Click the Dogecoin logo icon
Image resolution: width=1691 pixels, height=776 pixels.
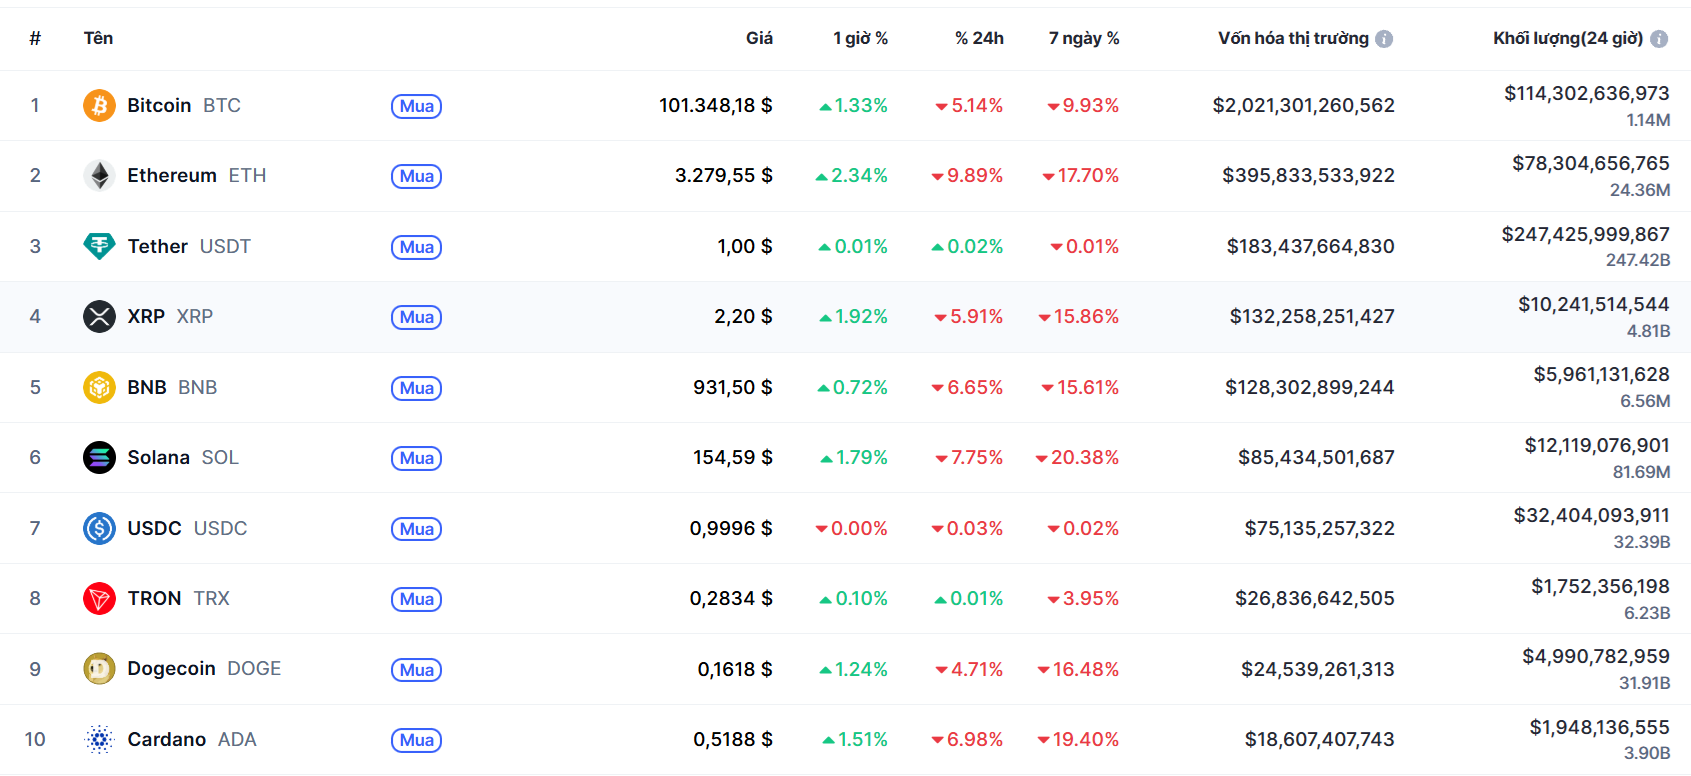[99, 669]
